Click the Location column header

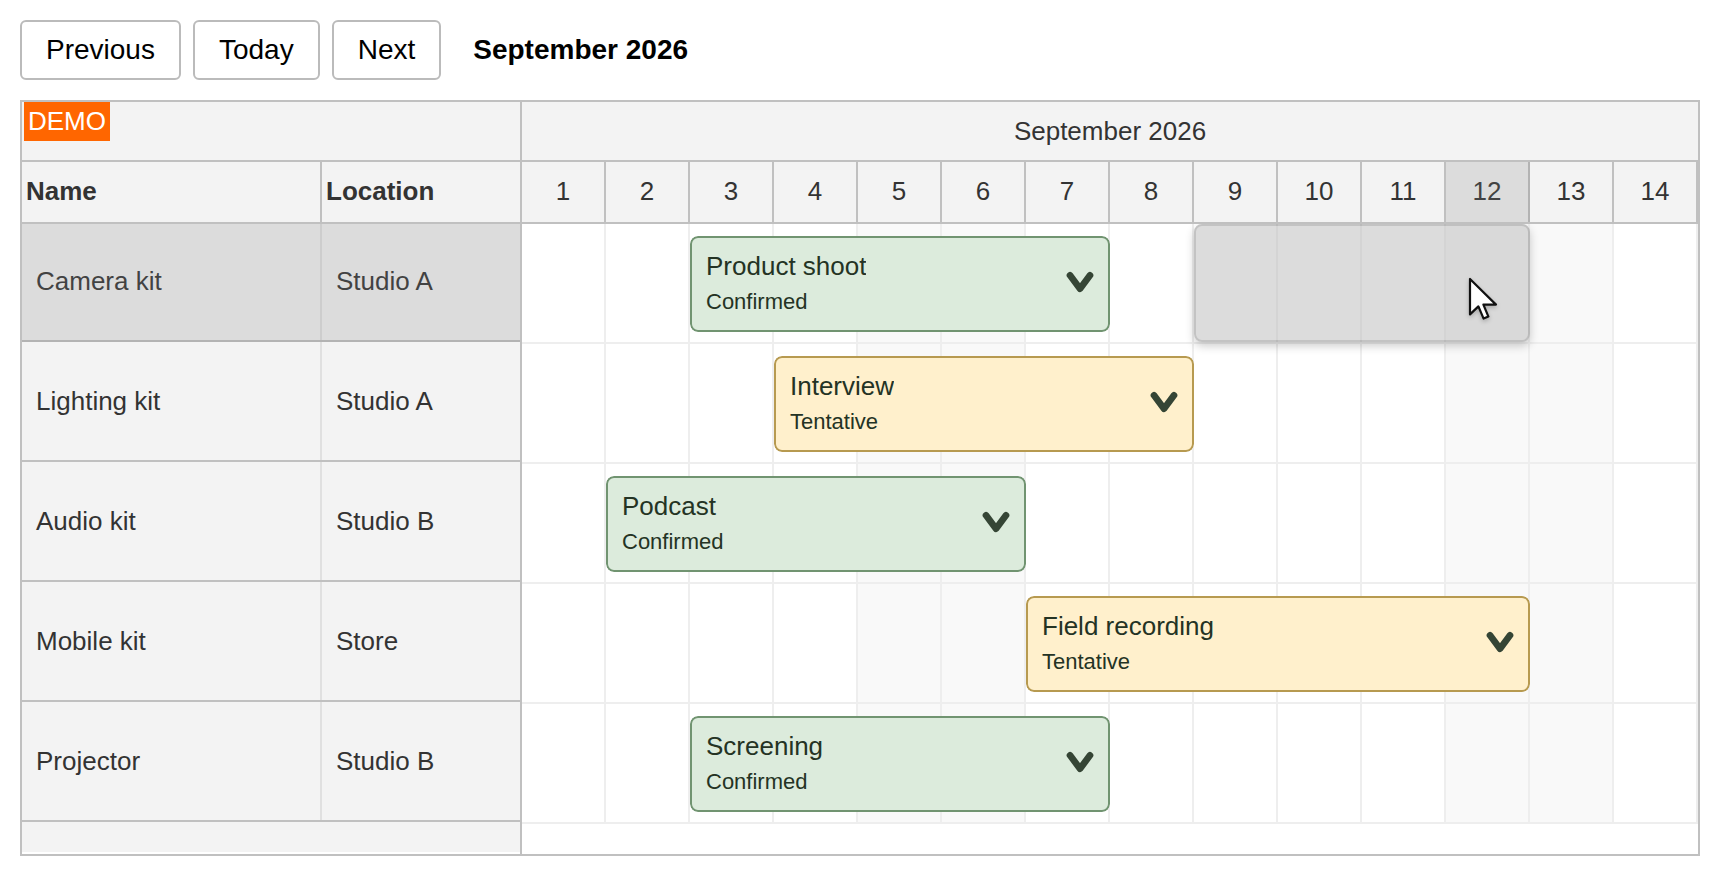tap(420, 192)
